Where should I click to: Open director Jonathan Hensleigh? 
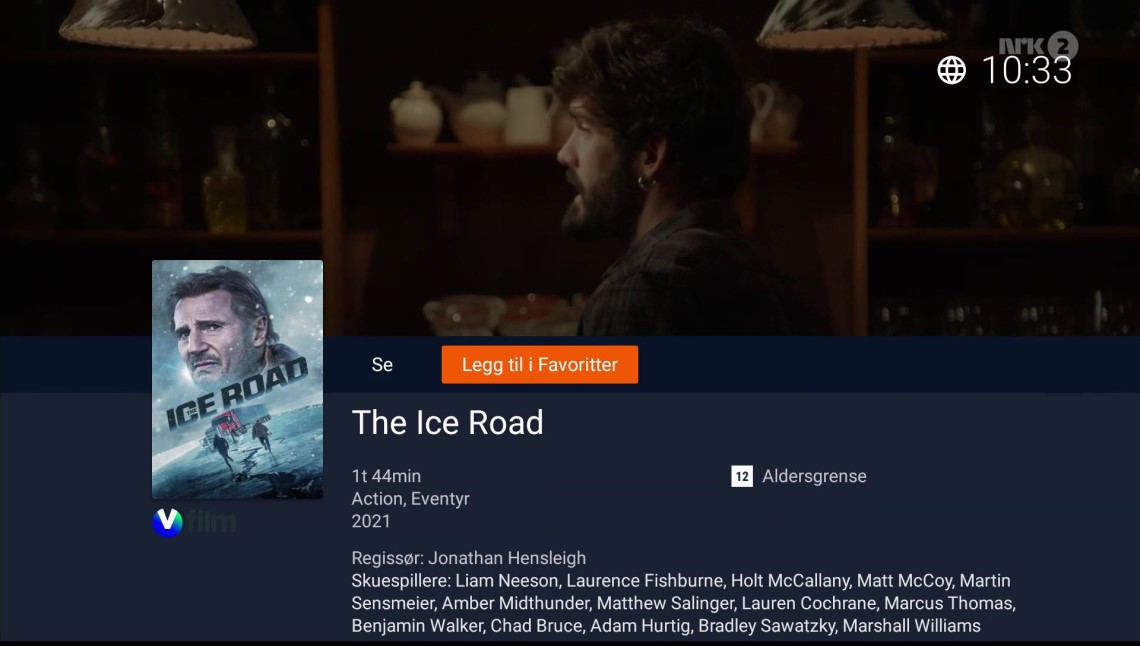coord(507,558)
